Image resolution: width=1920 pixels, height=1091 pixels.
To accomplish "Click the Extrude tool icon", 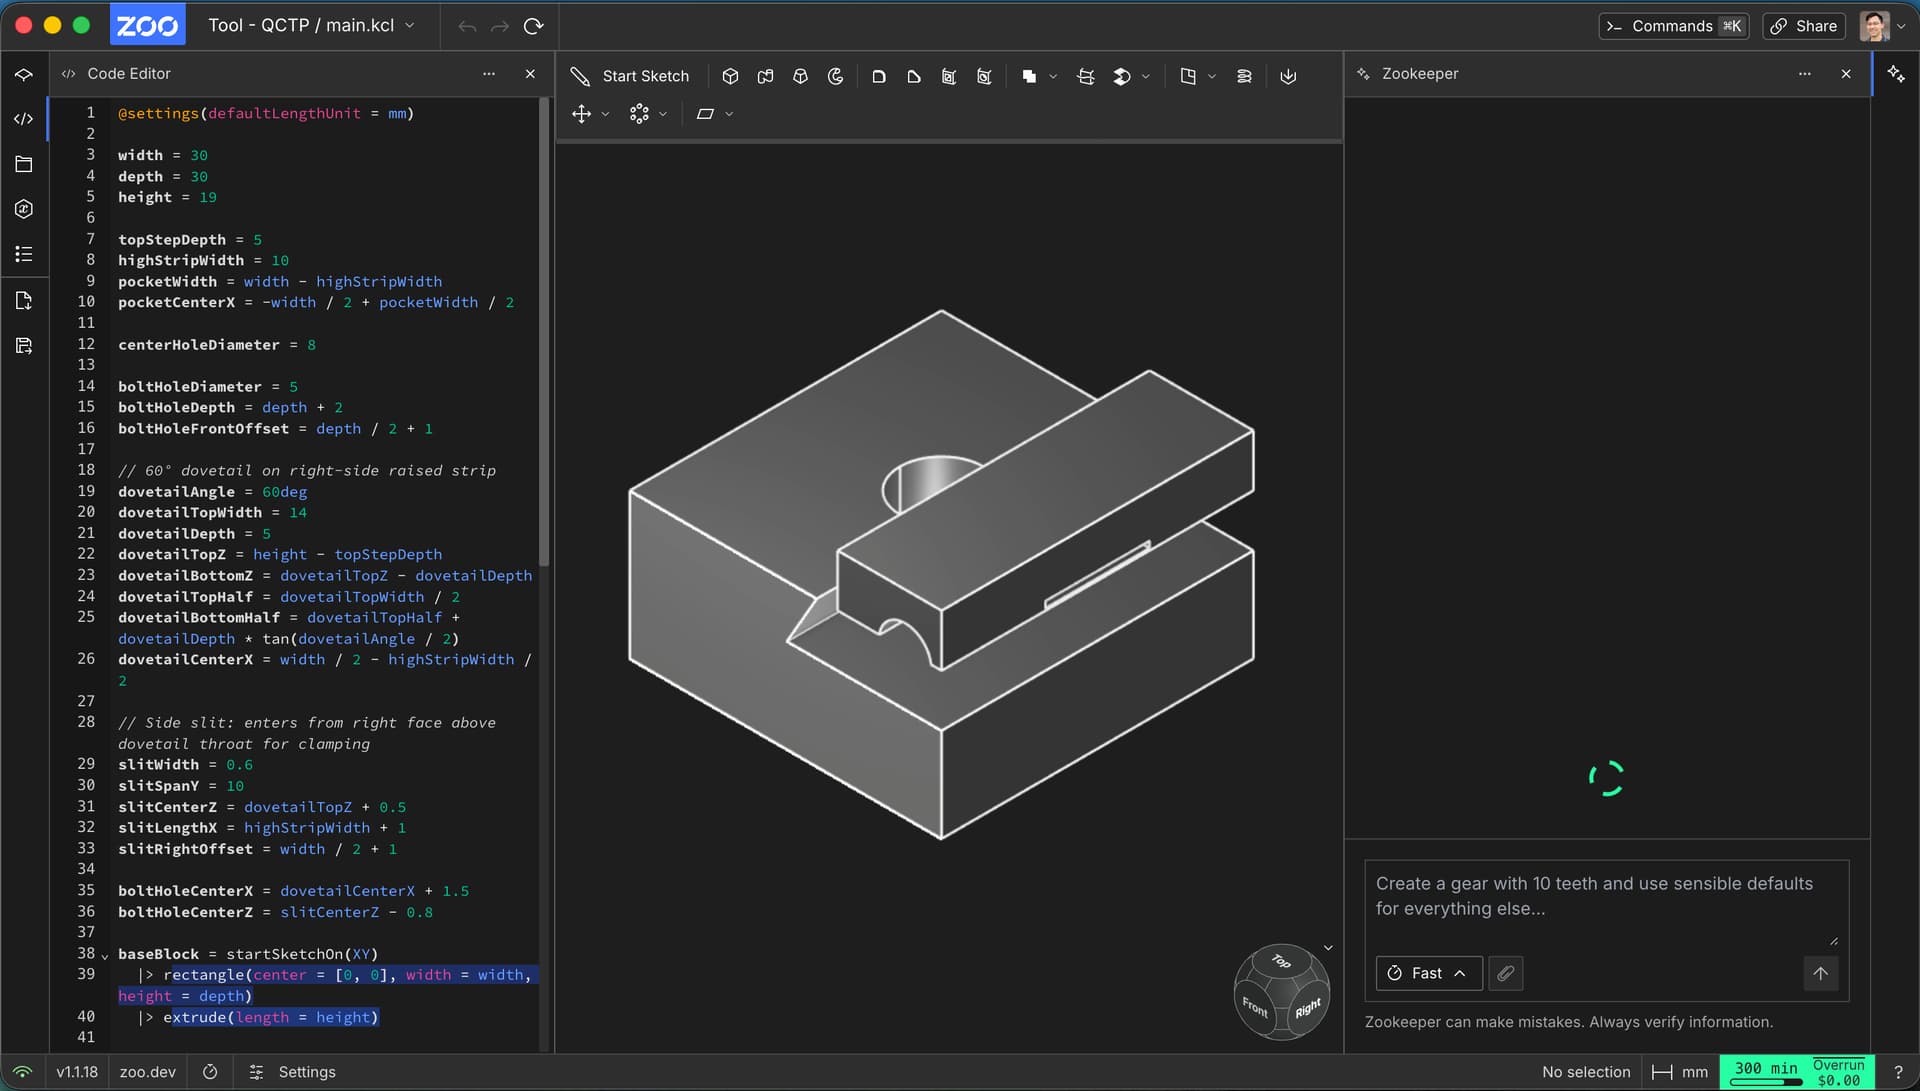I will coord(730,76).
